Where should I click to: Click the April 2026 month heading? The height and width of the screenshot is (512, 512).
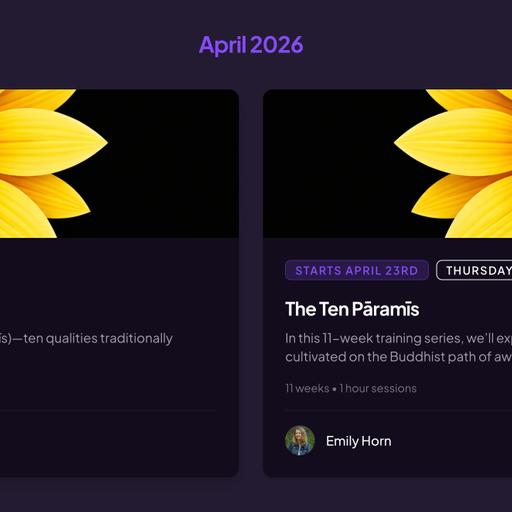tap(251, 45)
